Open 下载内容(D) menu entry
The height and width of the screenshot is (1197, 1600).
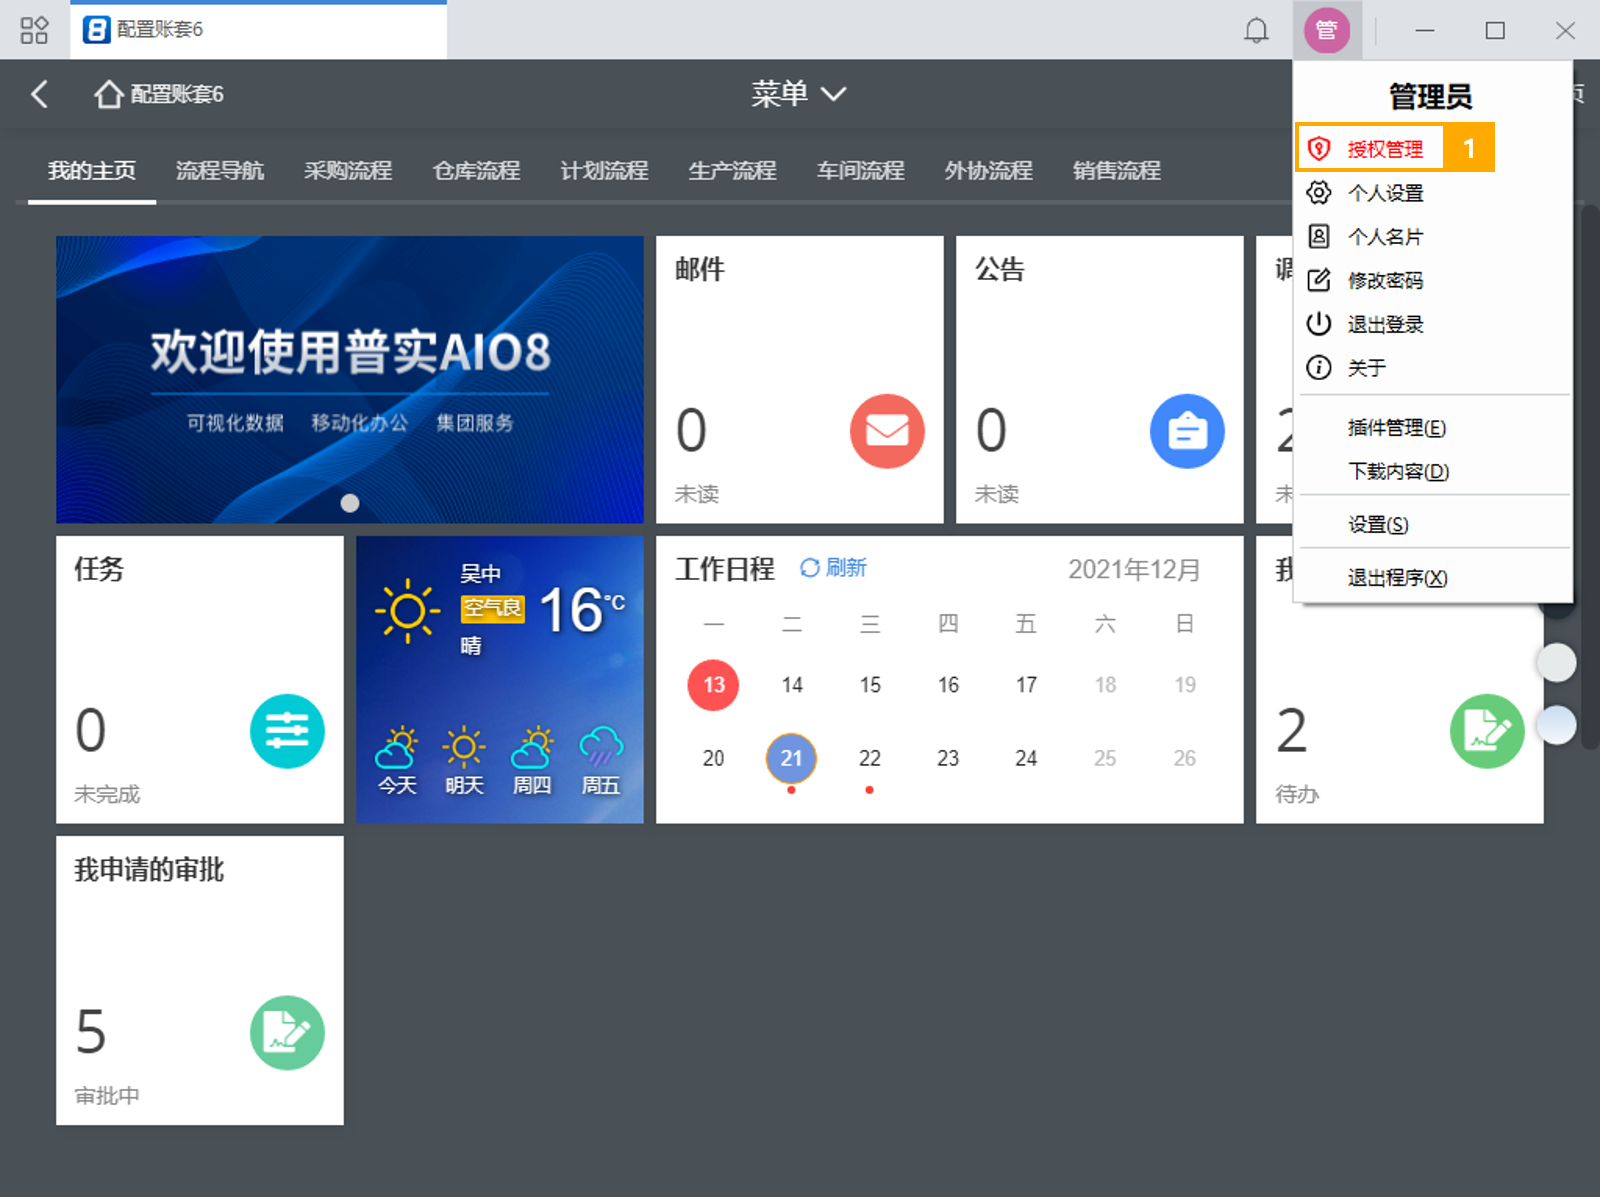(x=1398, y=471)
